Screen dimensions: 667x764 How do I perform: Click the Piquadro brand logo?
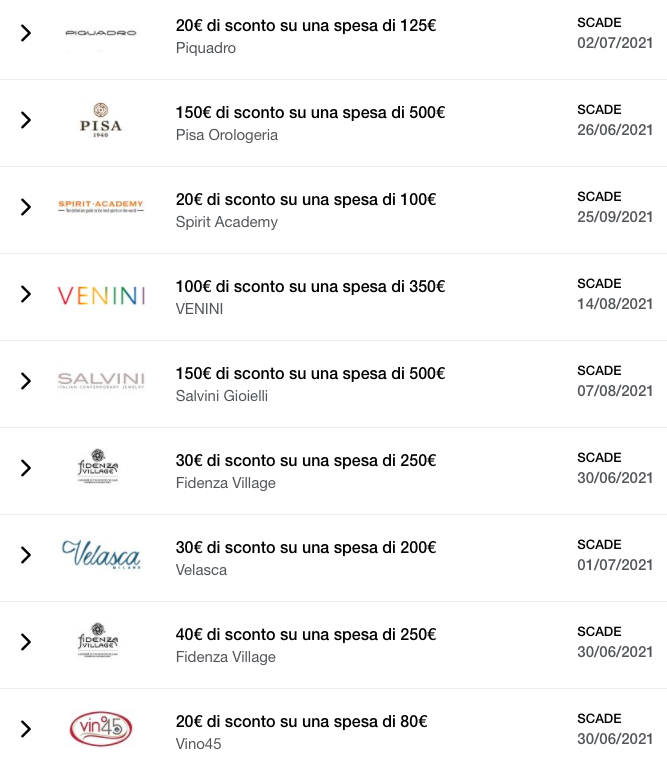(101, 33)
